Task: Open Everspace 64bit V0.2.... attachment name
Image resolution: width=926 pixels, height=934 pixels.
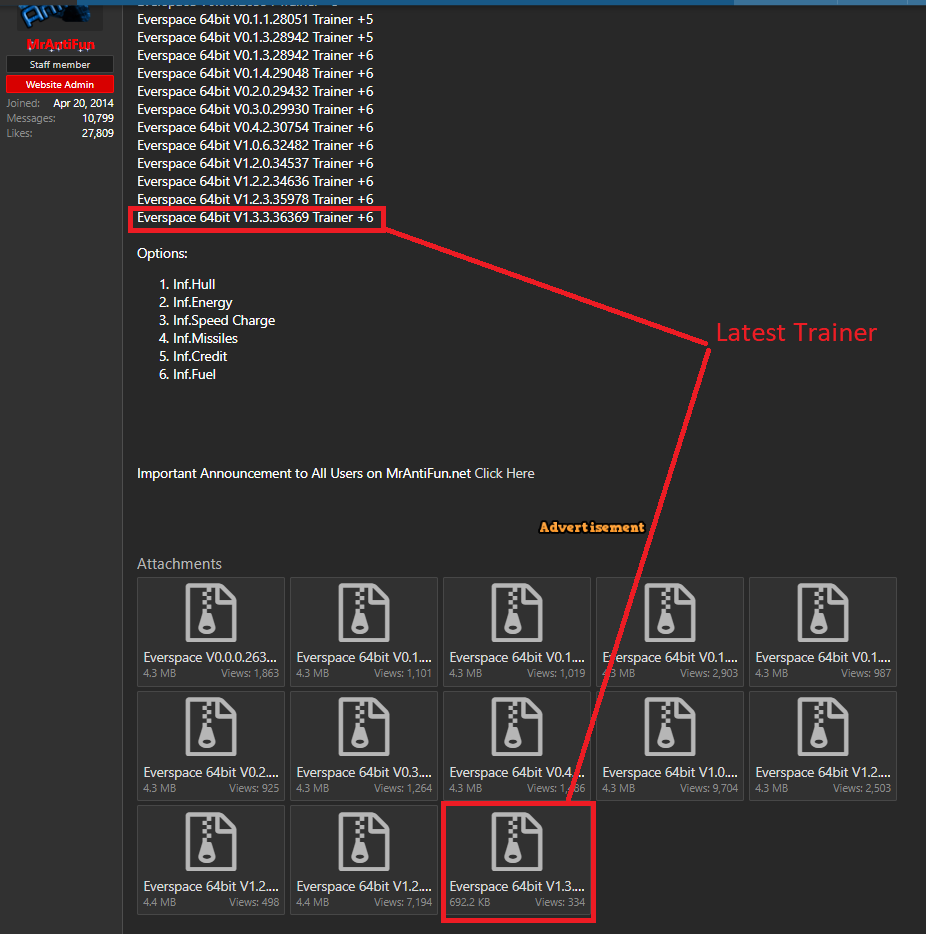Action: coord(211,773)
